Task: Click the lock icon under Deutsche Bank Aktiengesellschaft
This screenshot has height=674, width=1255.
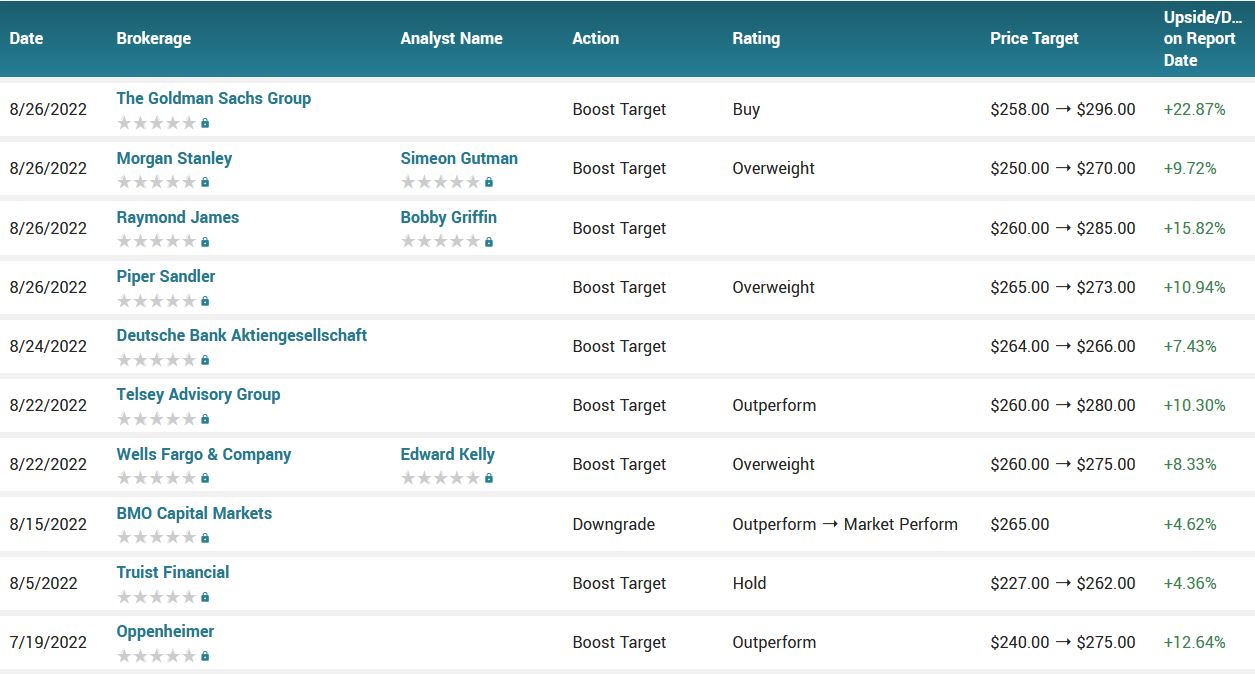Action: (x=205, y=359)
